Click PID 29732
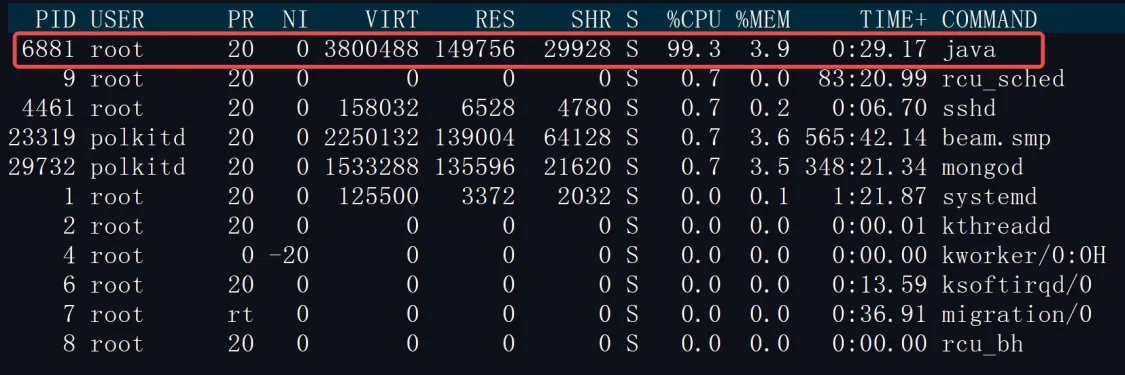1125x375 pixels. point(41,168)
